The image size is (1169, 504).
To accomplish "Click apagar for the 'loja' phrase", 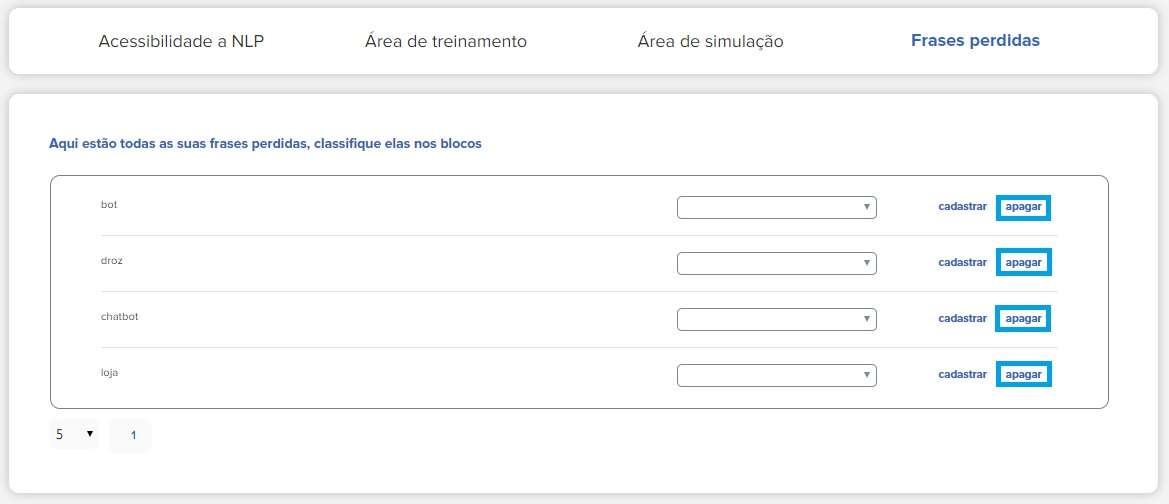I will [1024, 374].
